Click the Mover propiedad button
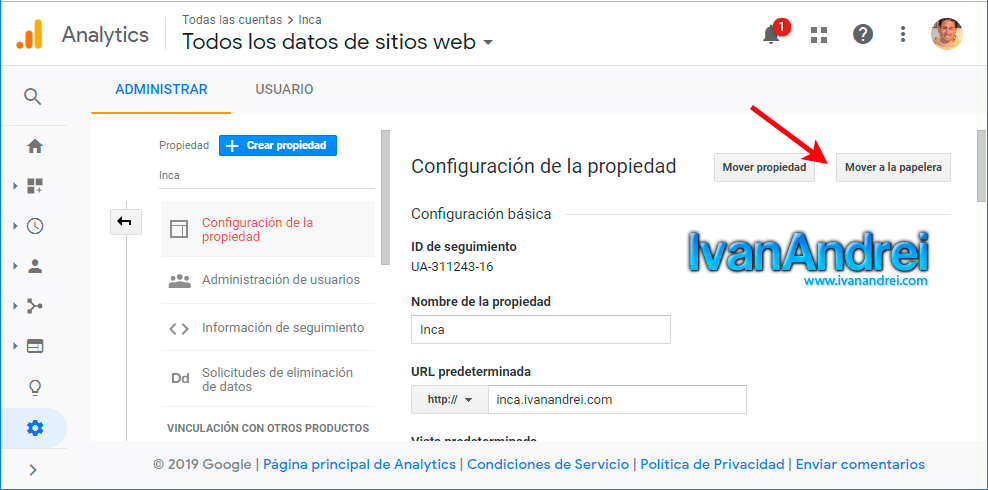988x490 pixels. (764, 168)
